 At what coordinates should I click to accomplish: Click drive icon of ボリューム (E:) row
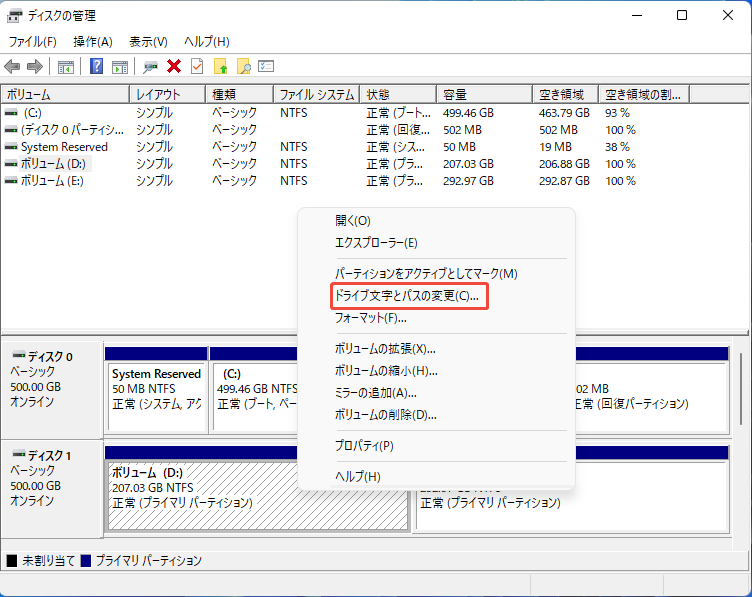[x=11, y=181]
